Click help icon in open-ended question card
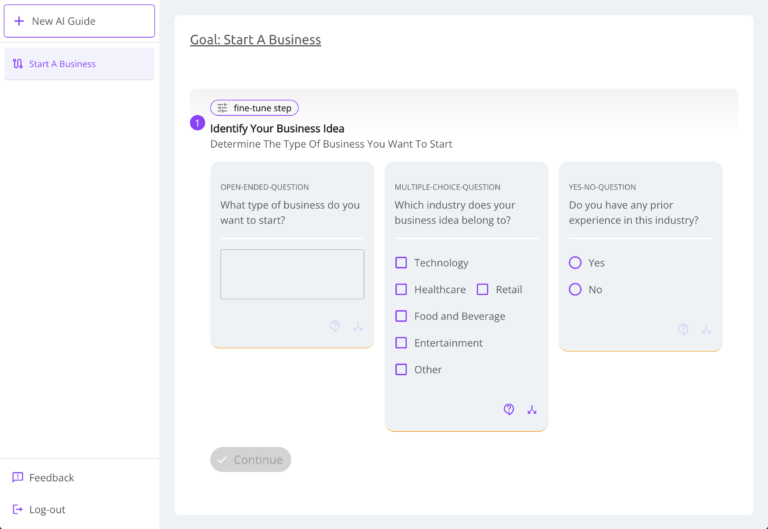768x529 pixels. [x=335, y=326]
